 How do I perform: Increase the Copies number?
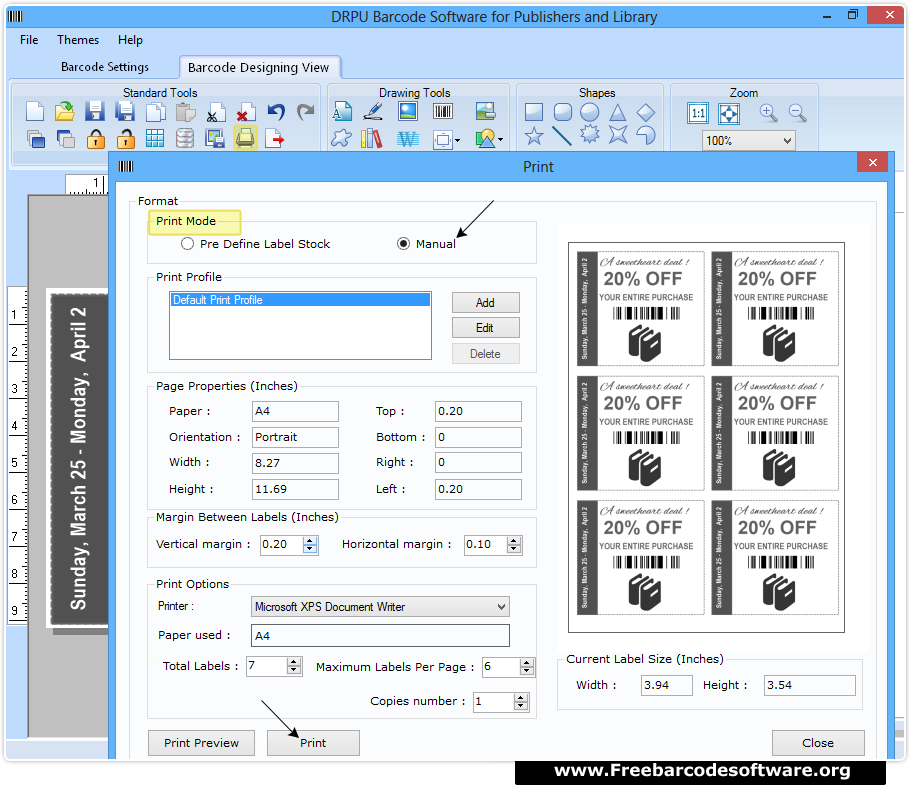coord(521,698)
